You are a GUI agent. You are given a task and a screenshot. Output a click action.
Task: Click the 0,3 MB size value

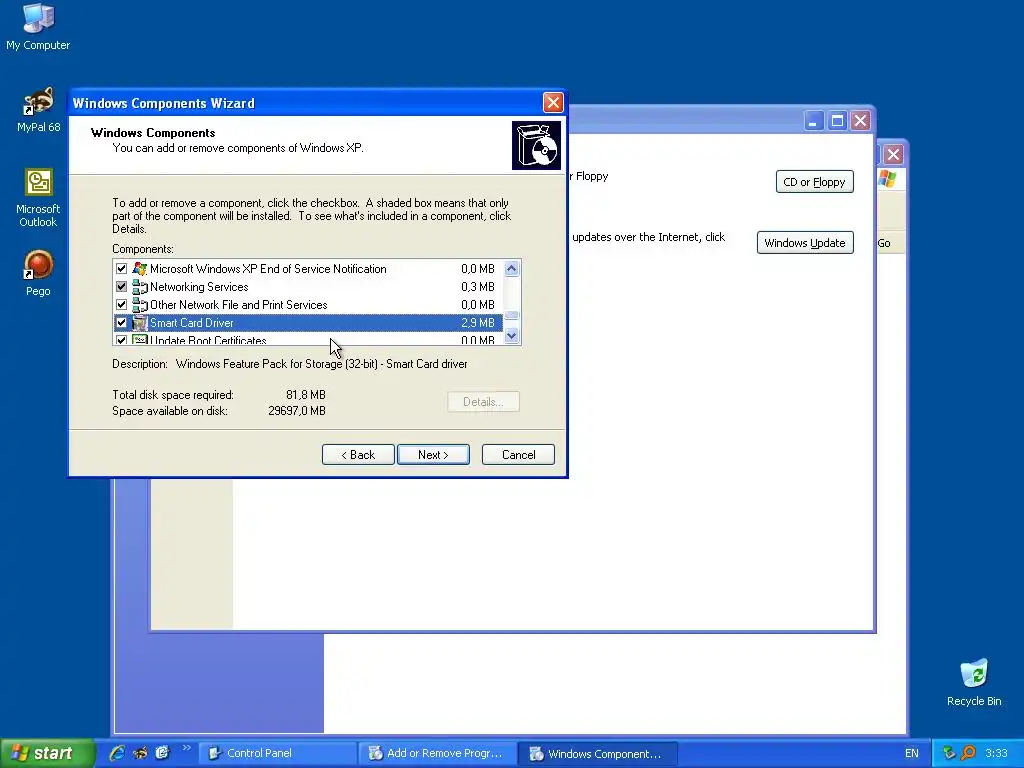pos(477,287)
